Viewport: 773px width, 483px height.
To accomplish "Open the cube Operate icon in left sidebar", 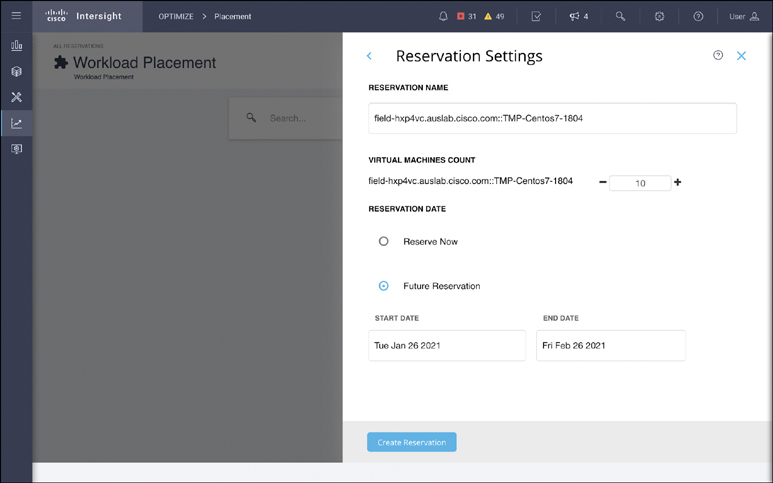I will tap(16, 72).
